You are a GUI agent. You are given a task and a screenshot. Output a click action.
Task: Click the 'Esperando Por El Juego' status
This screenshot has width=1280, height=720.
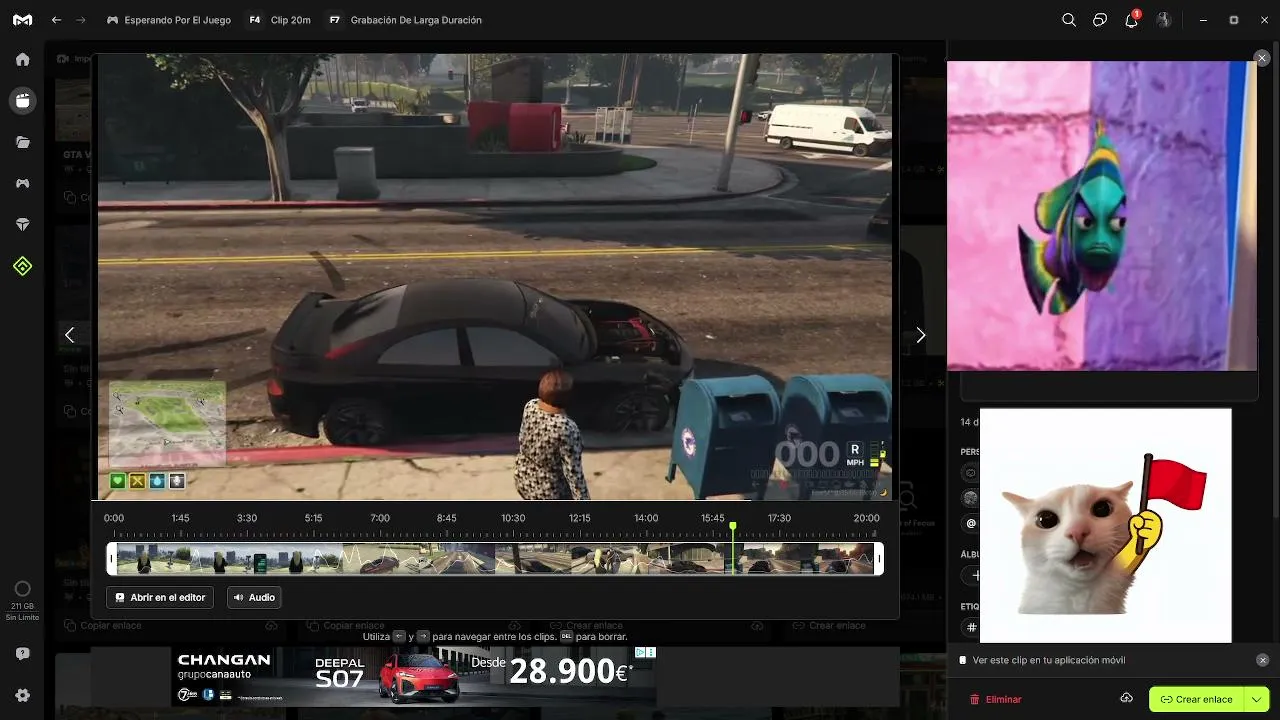point(169,20)
